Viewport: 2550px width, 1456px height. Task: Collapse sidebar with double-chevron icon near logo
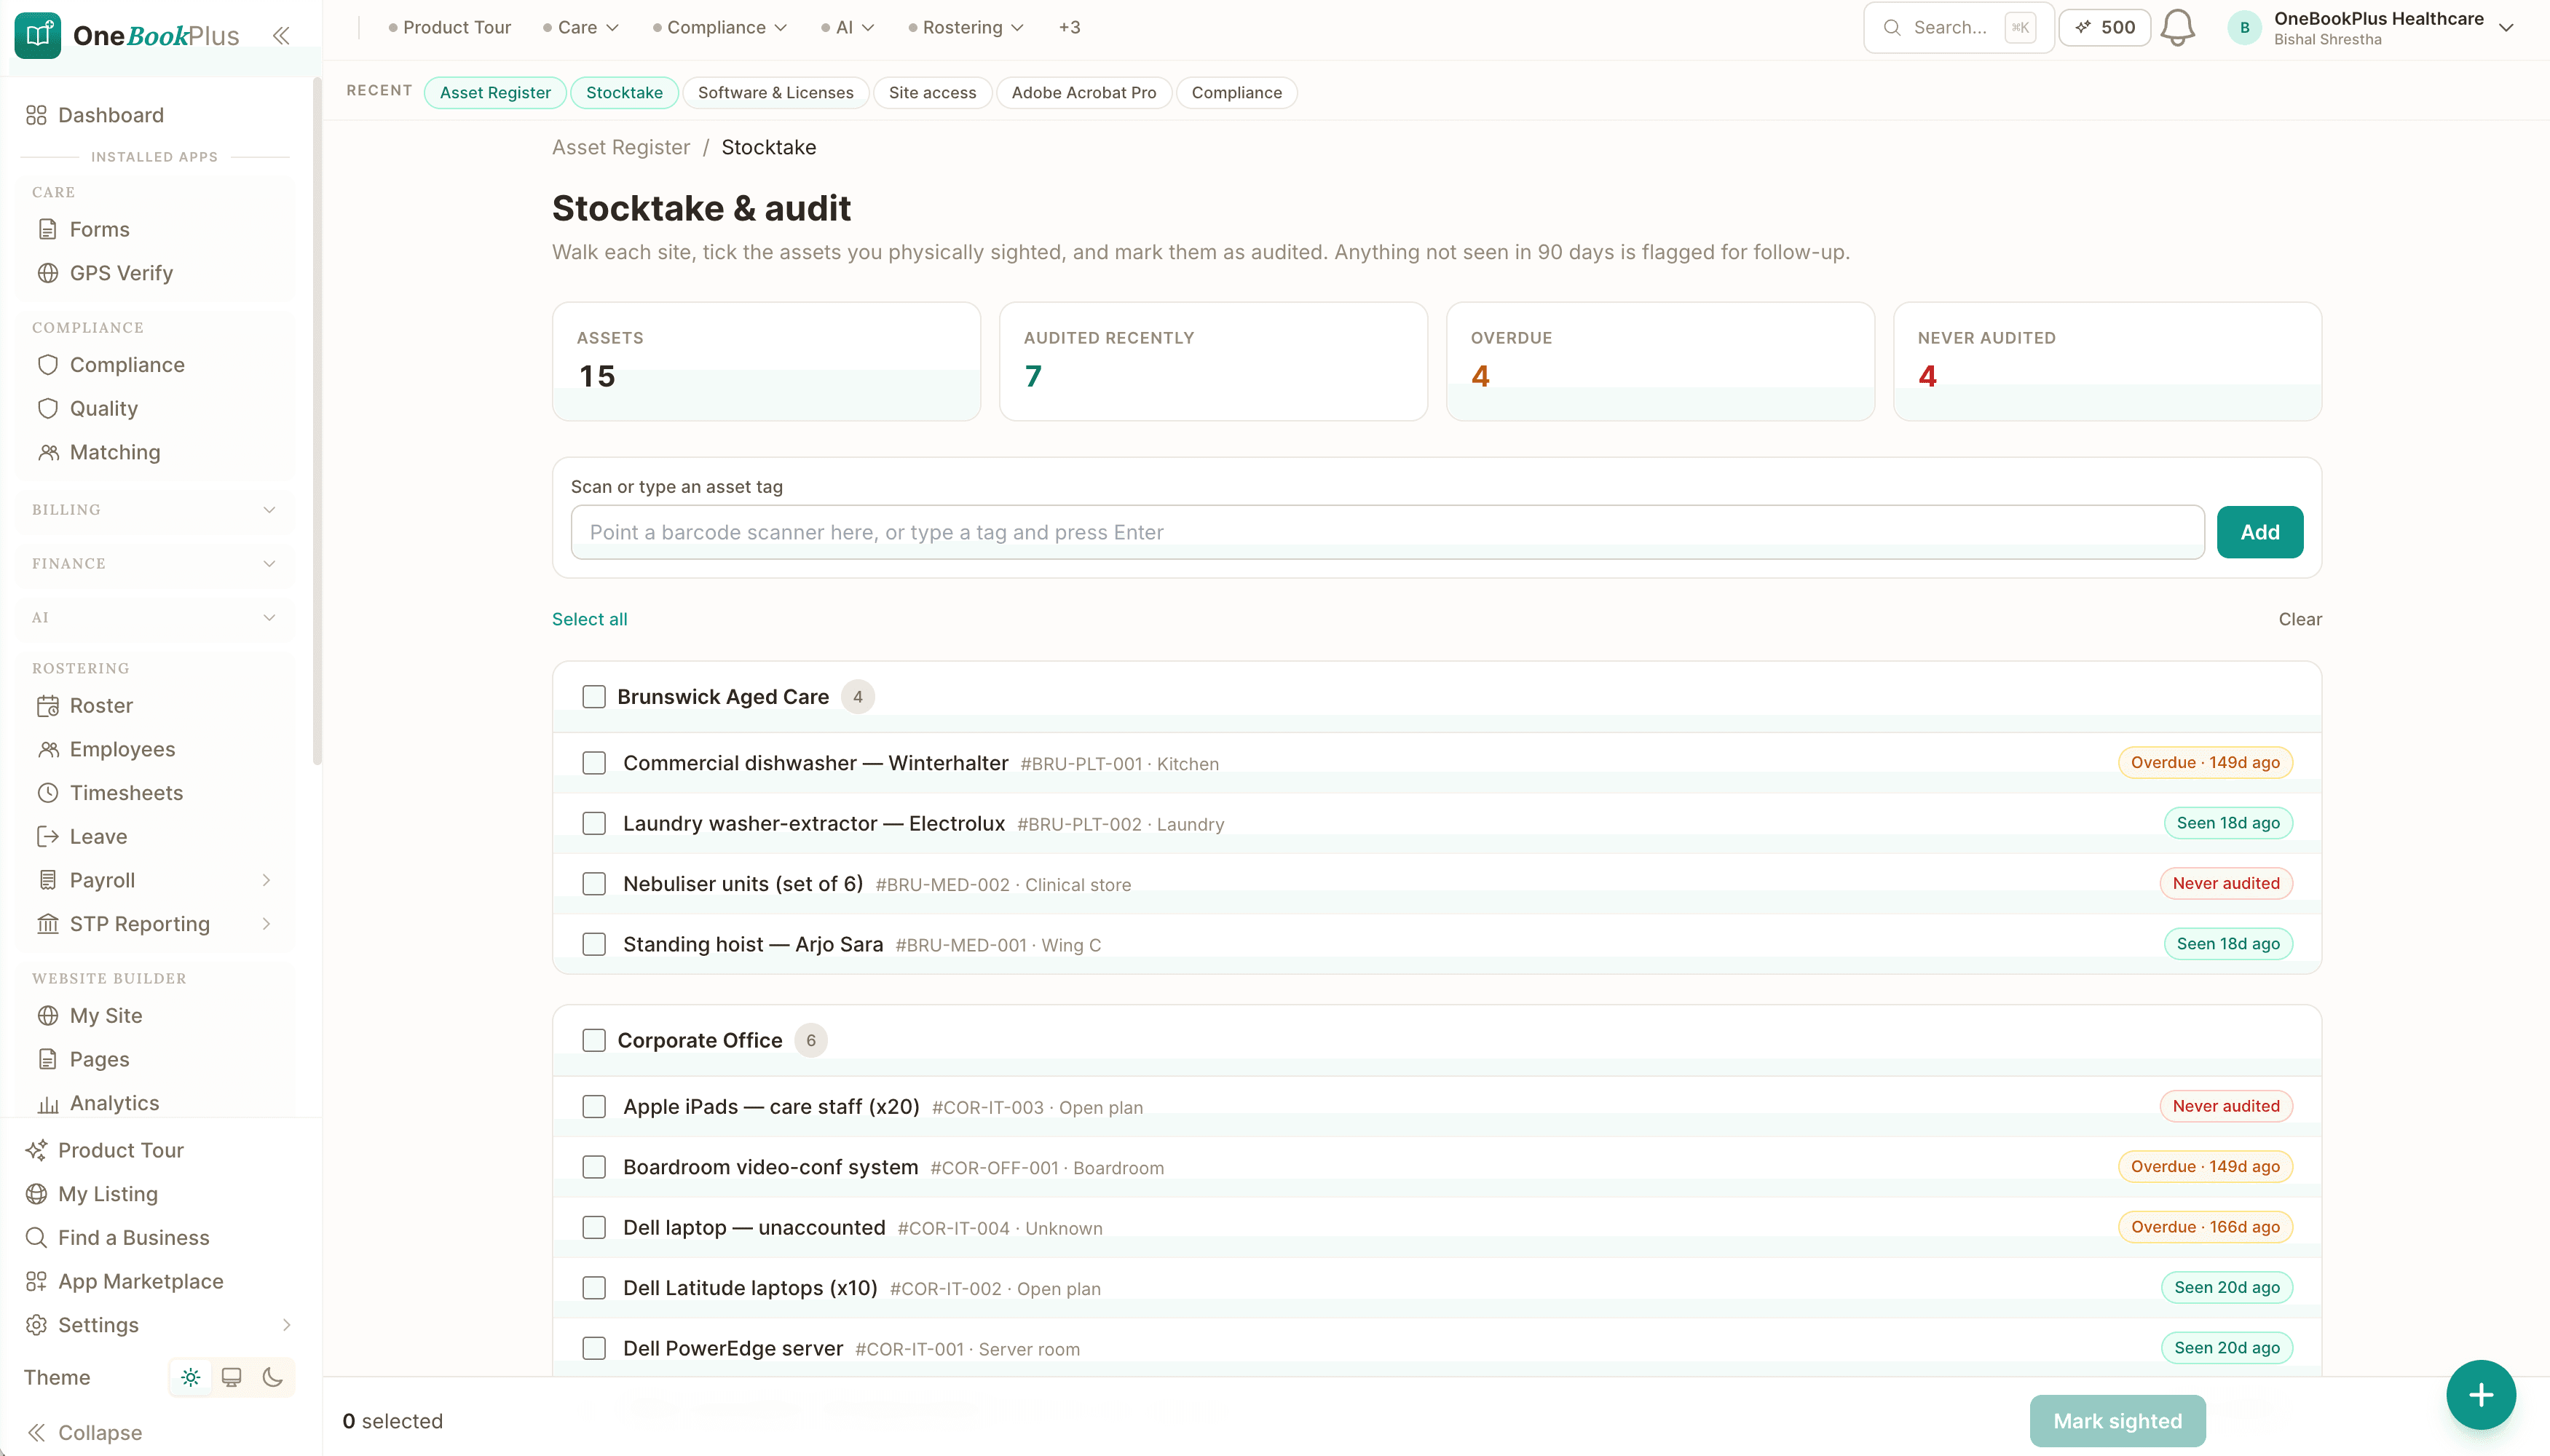281,36
